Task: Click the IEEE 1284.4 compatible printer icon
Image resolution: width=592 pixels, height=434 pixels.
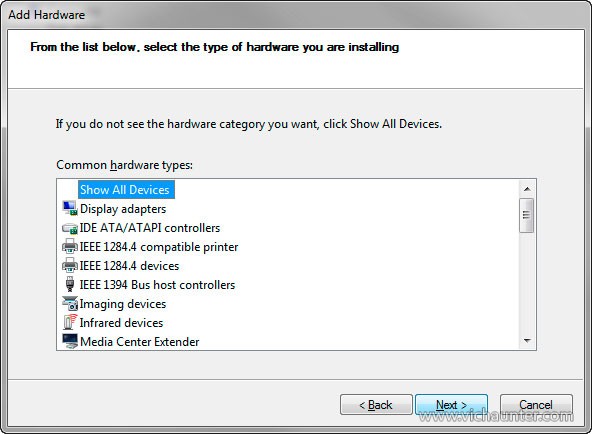Action: click(x=70, y=246)
